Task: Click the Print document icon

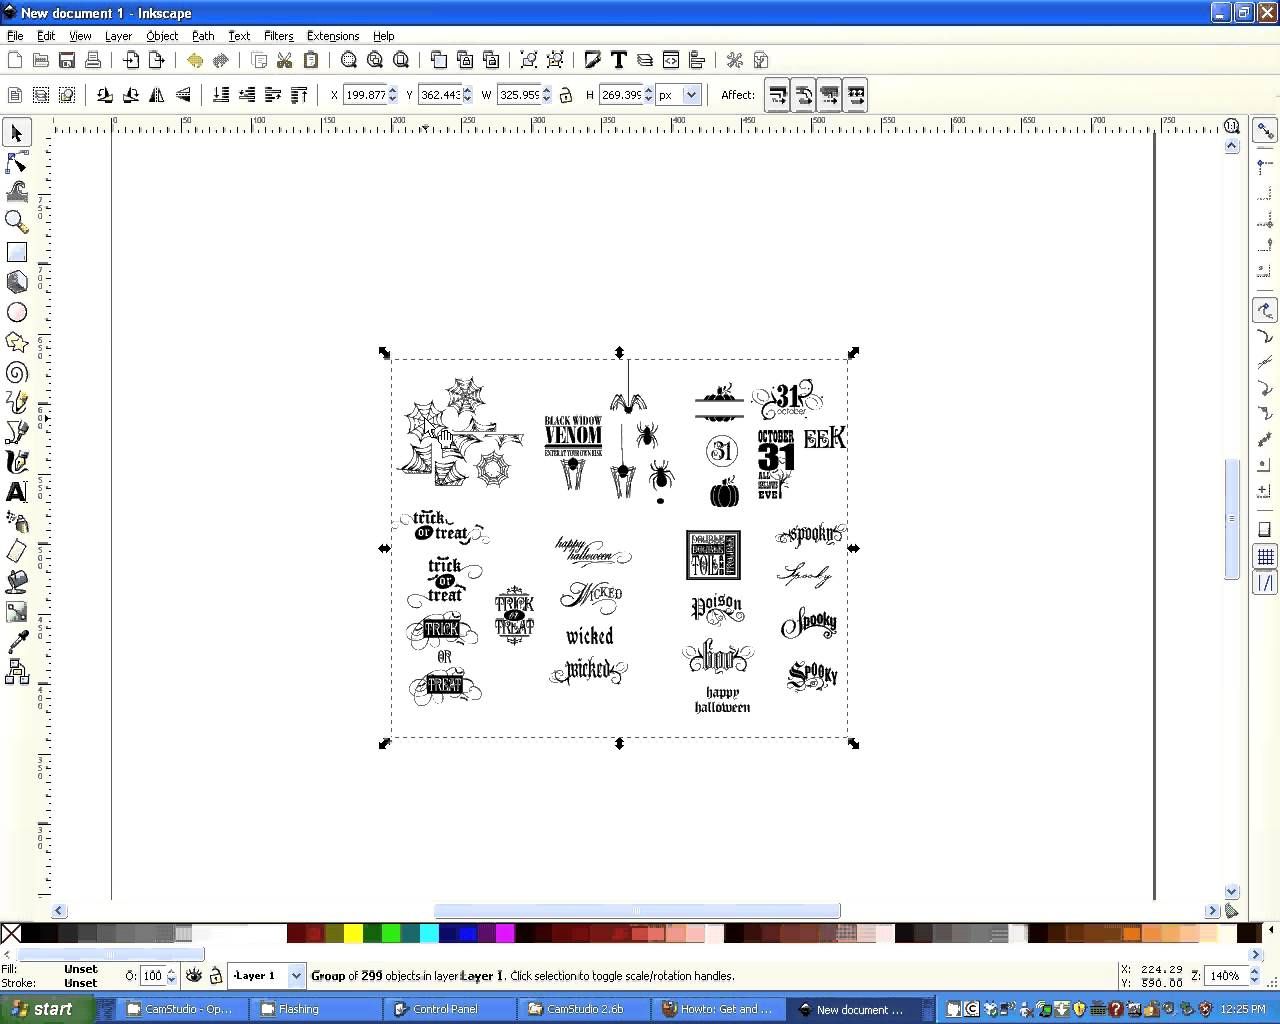Action: point(93,60)
